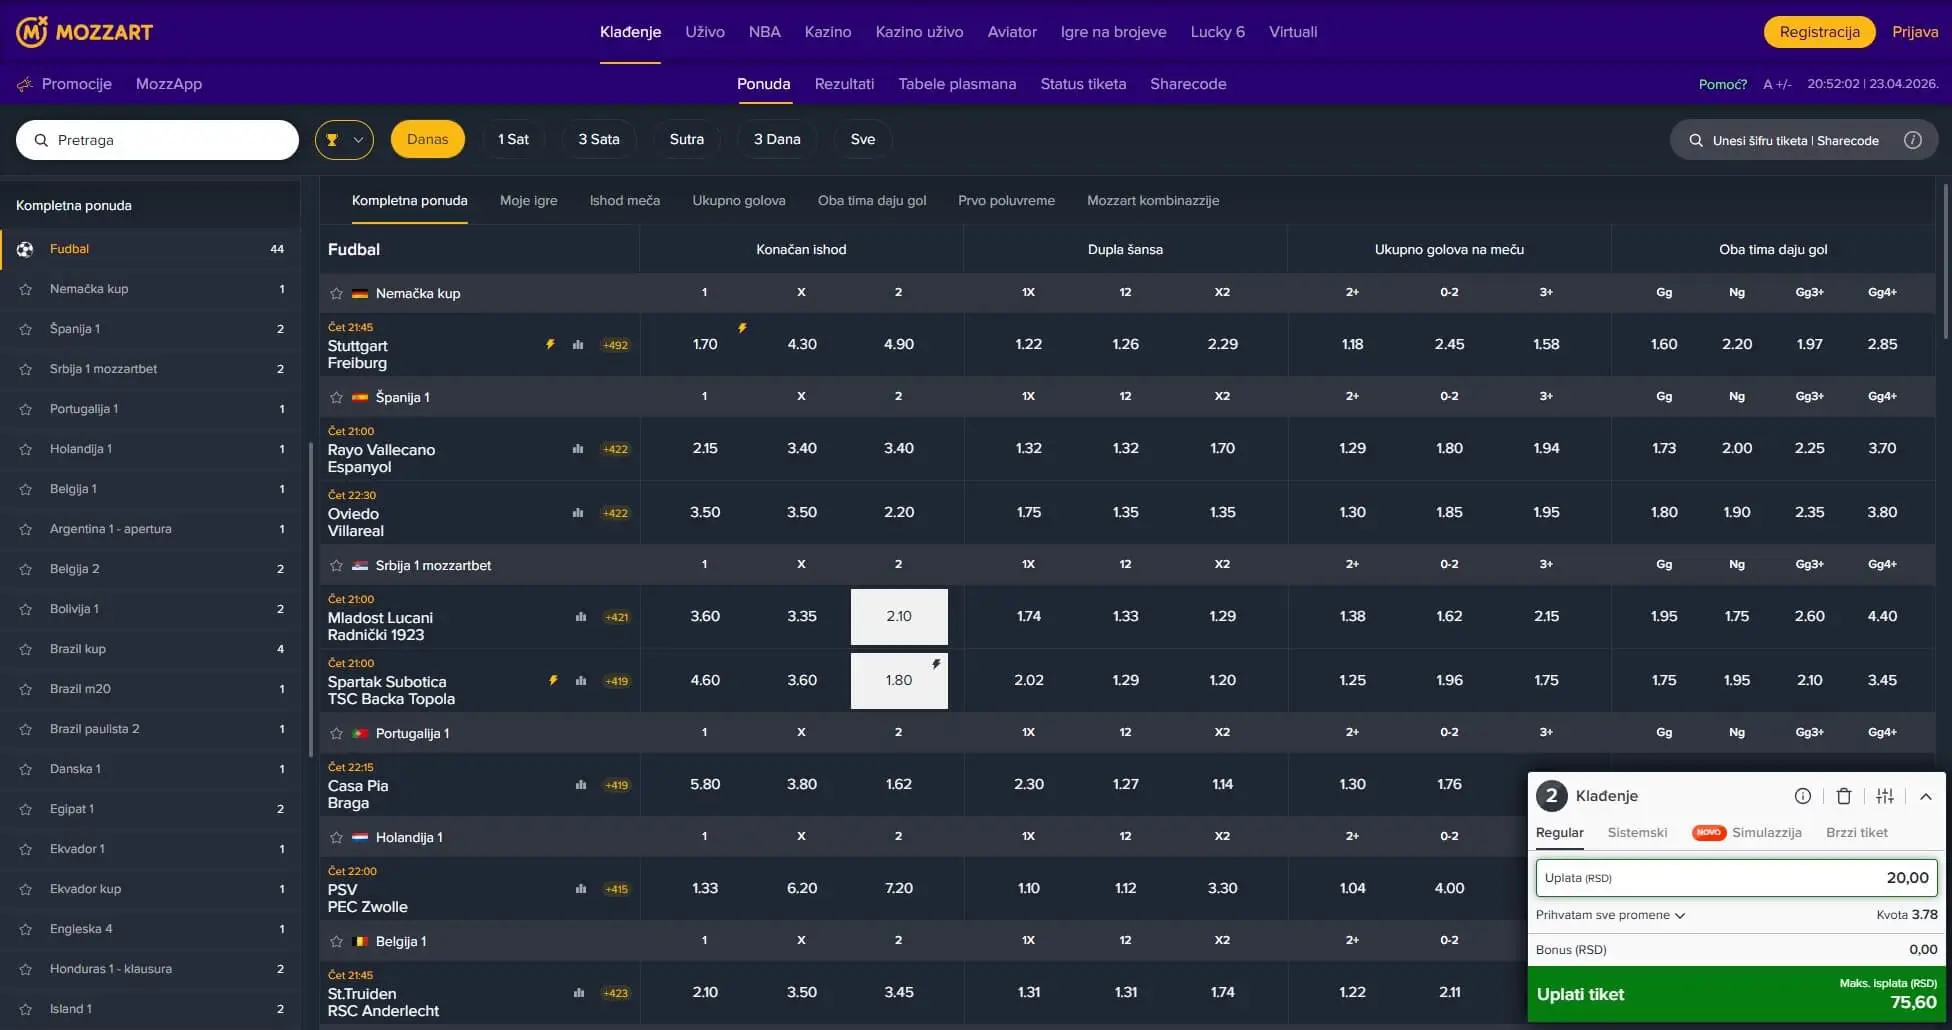Viewport: 1952px width, 1030px height.
Task: Expand +419 markets for Casa Pia Braga
Action: pyautogui.click(x=617, y=785)
